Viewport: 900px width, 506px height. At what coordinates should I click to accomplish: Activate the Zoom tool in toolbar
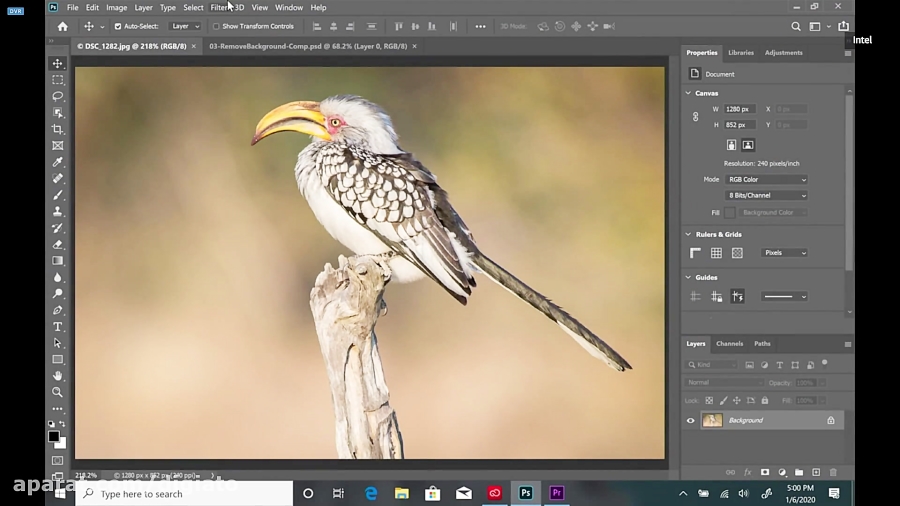[x=58, y=392]
